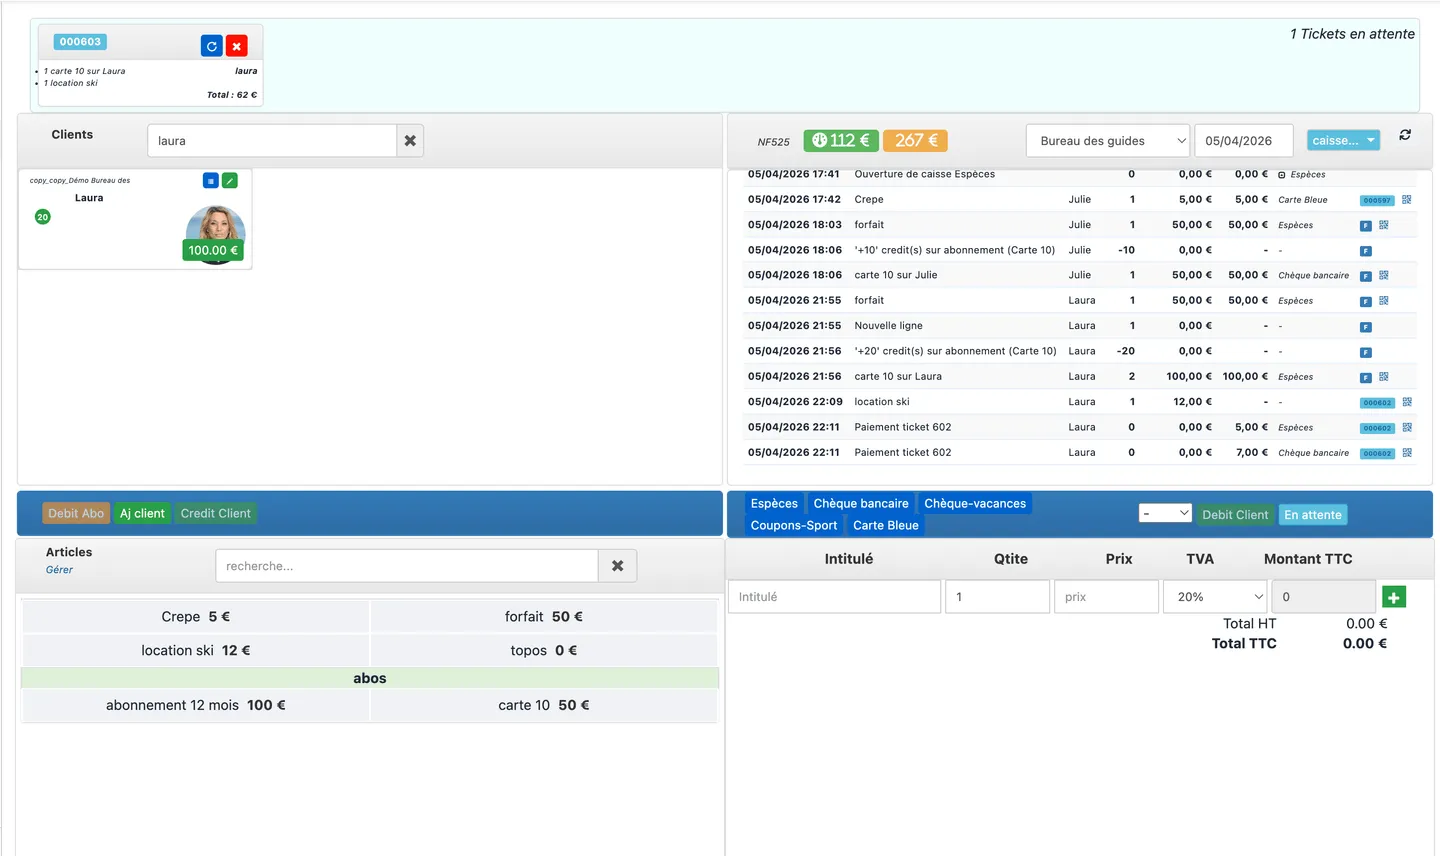Focus the Intitulé input field
This screenshot has height=856, width=1440.
click(835, 597)
